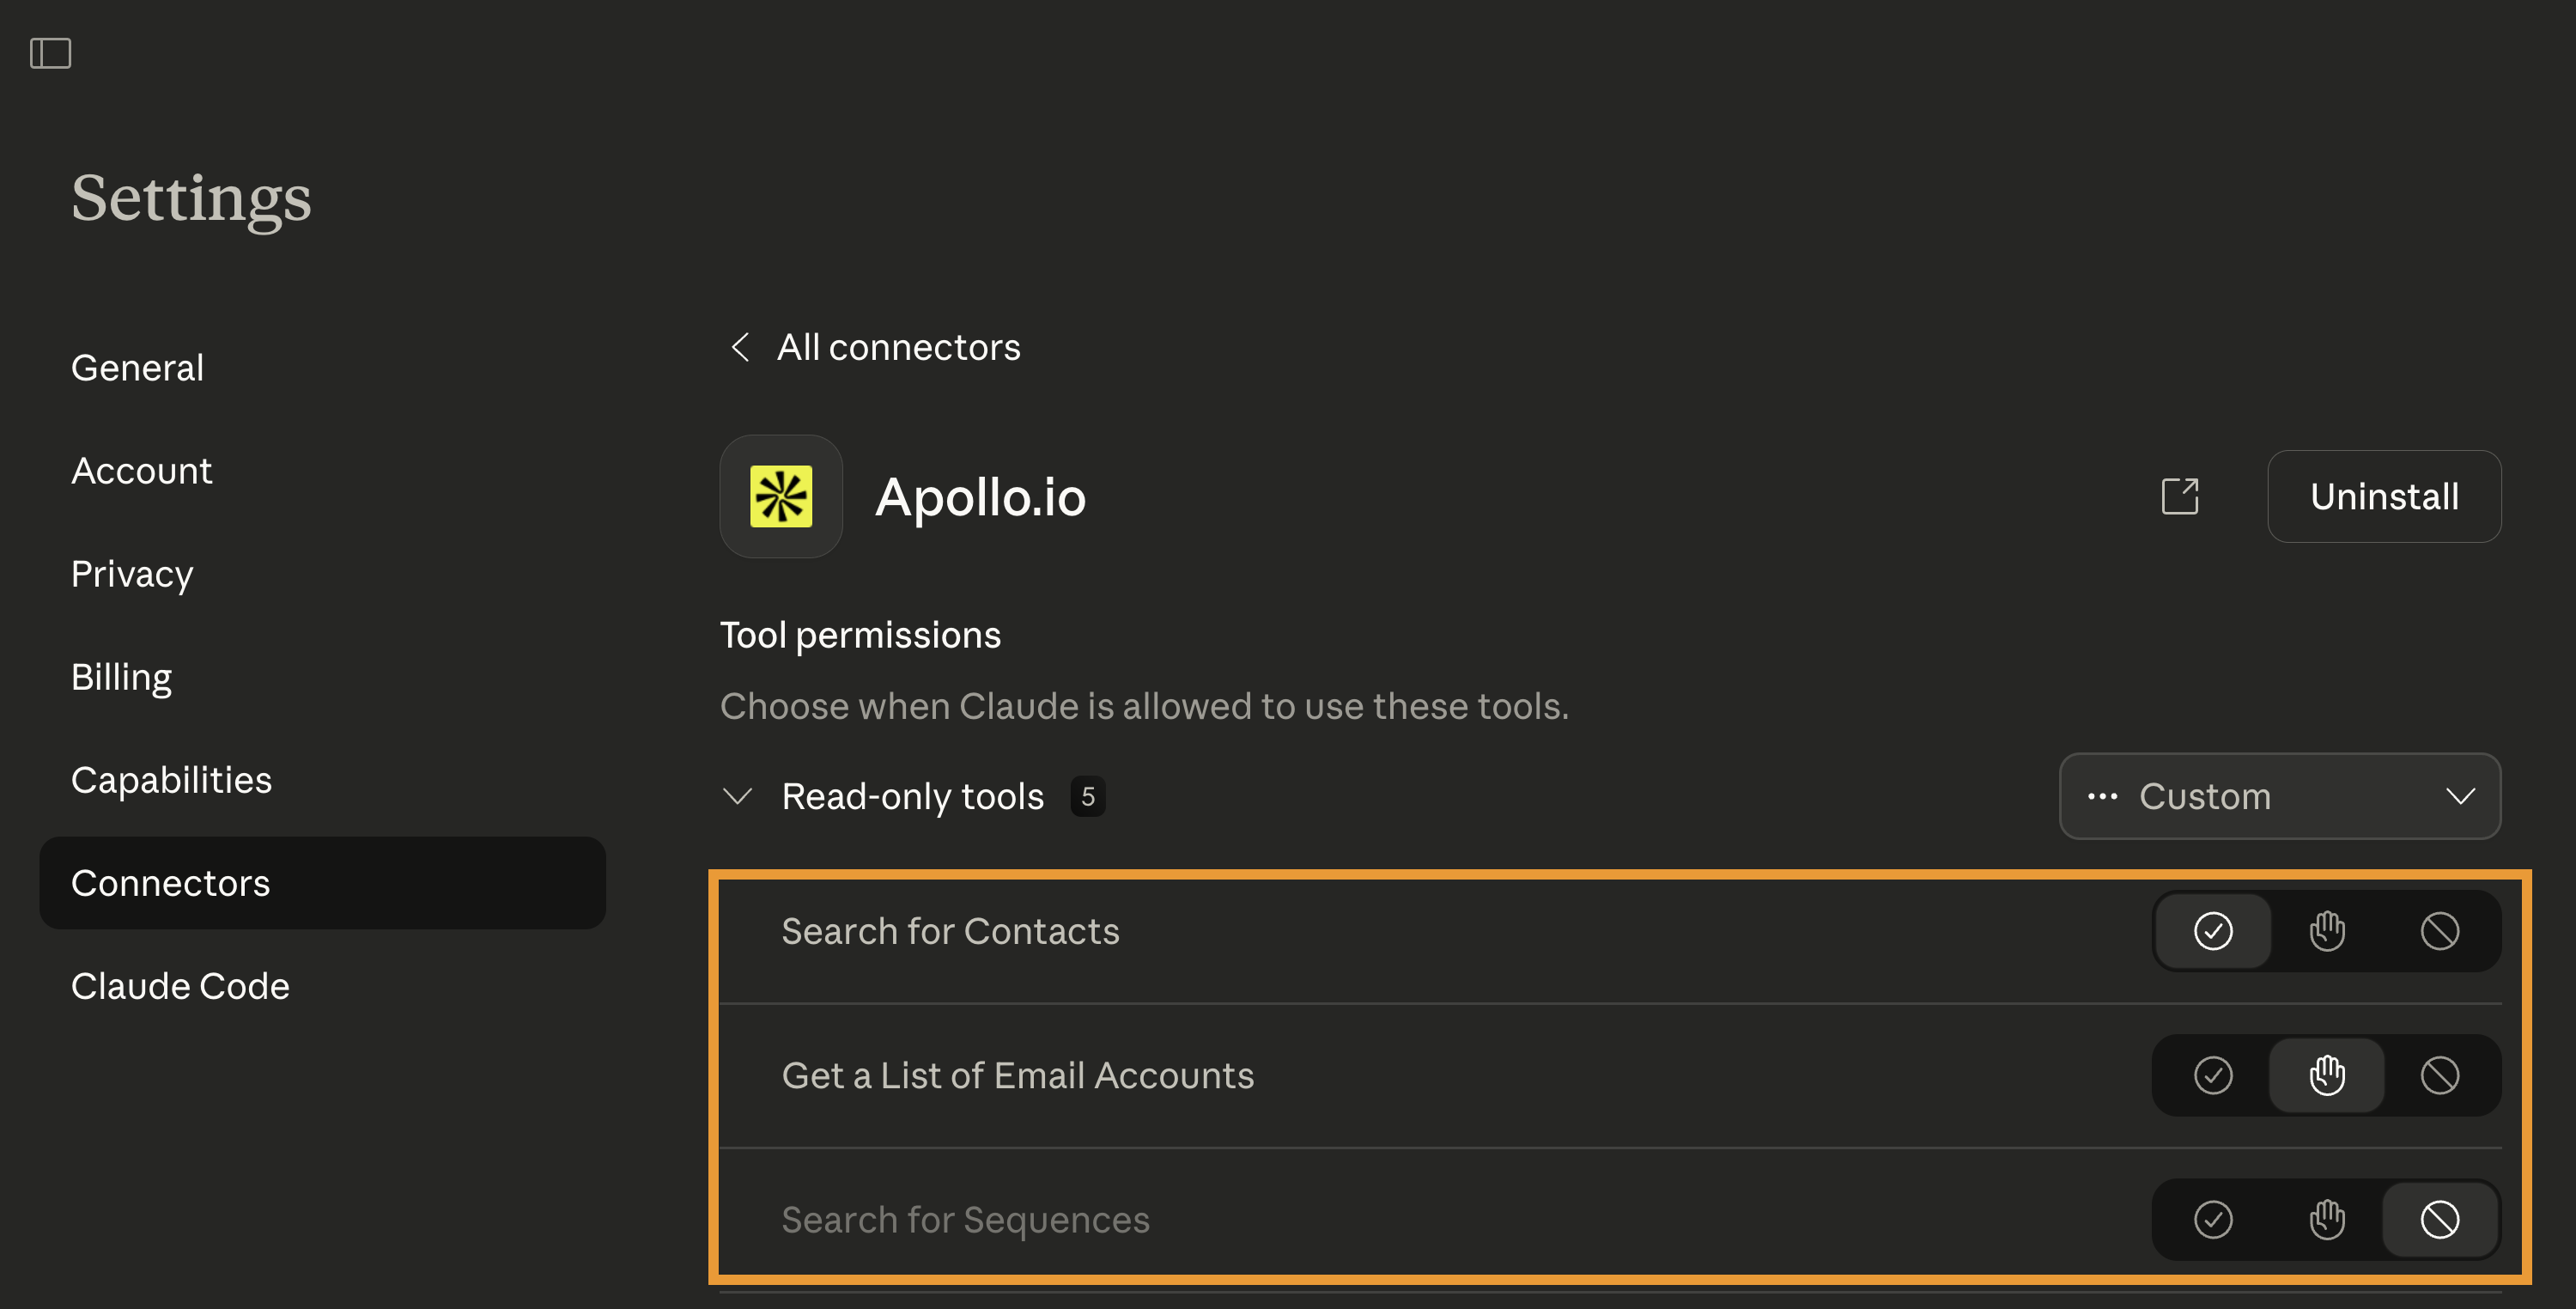Image resolution: width=2576 pixels, height=1309 pixels.
Task: Open the Claude Code settings tab
Action: 180,986
